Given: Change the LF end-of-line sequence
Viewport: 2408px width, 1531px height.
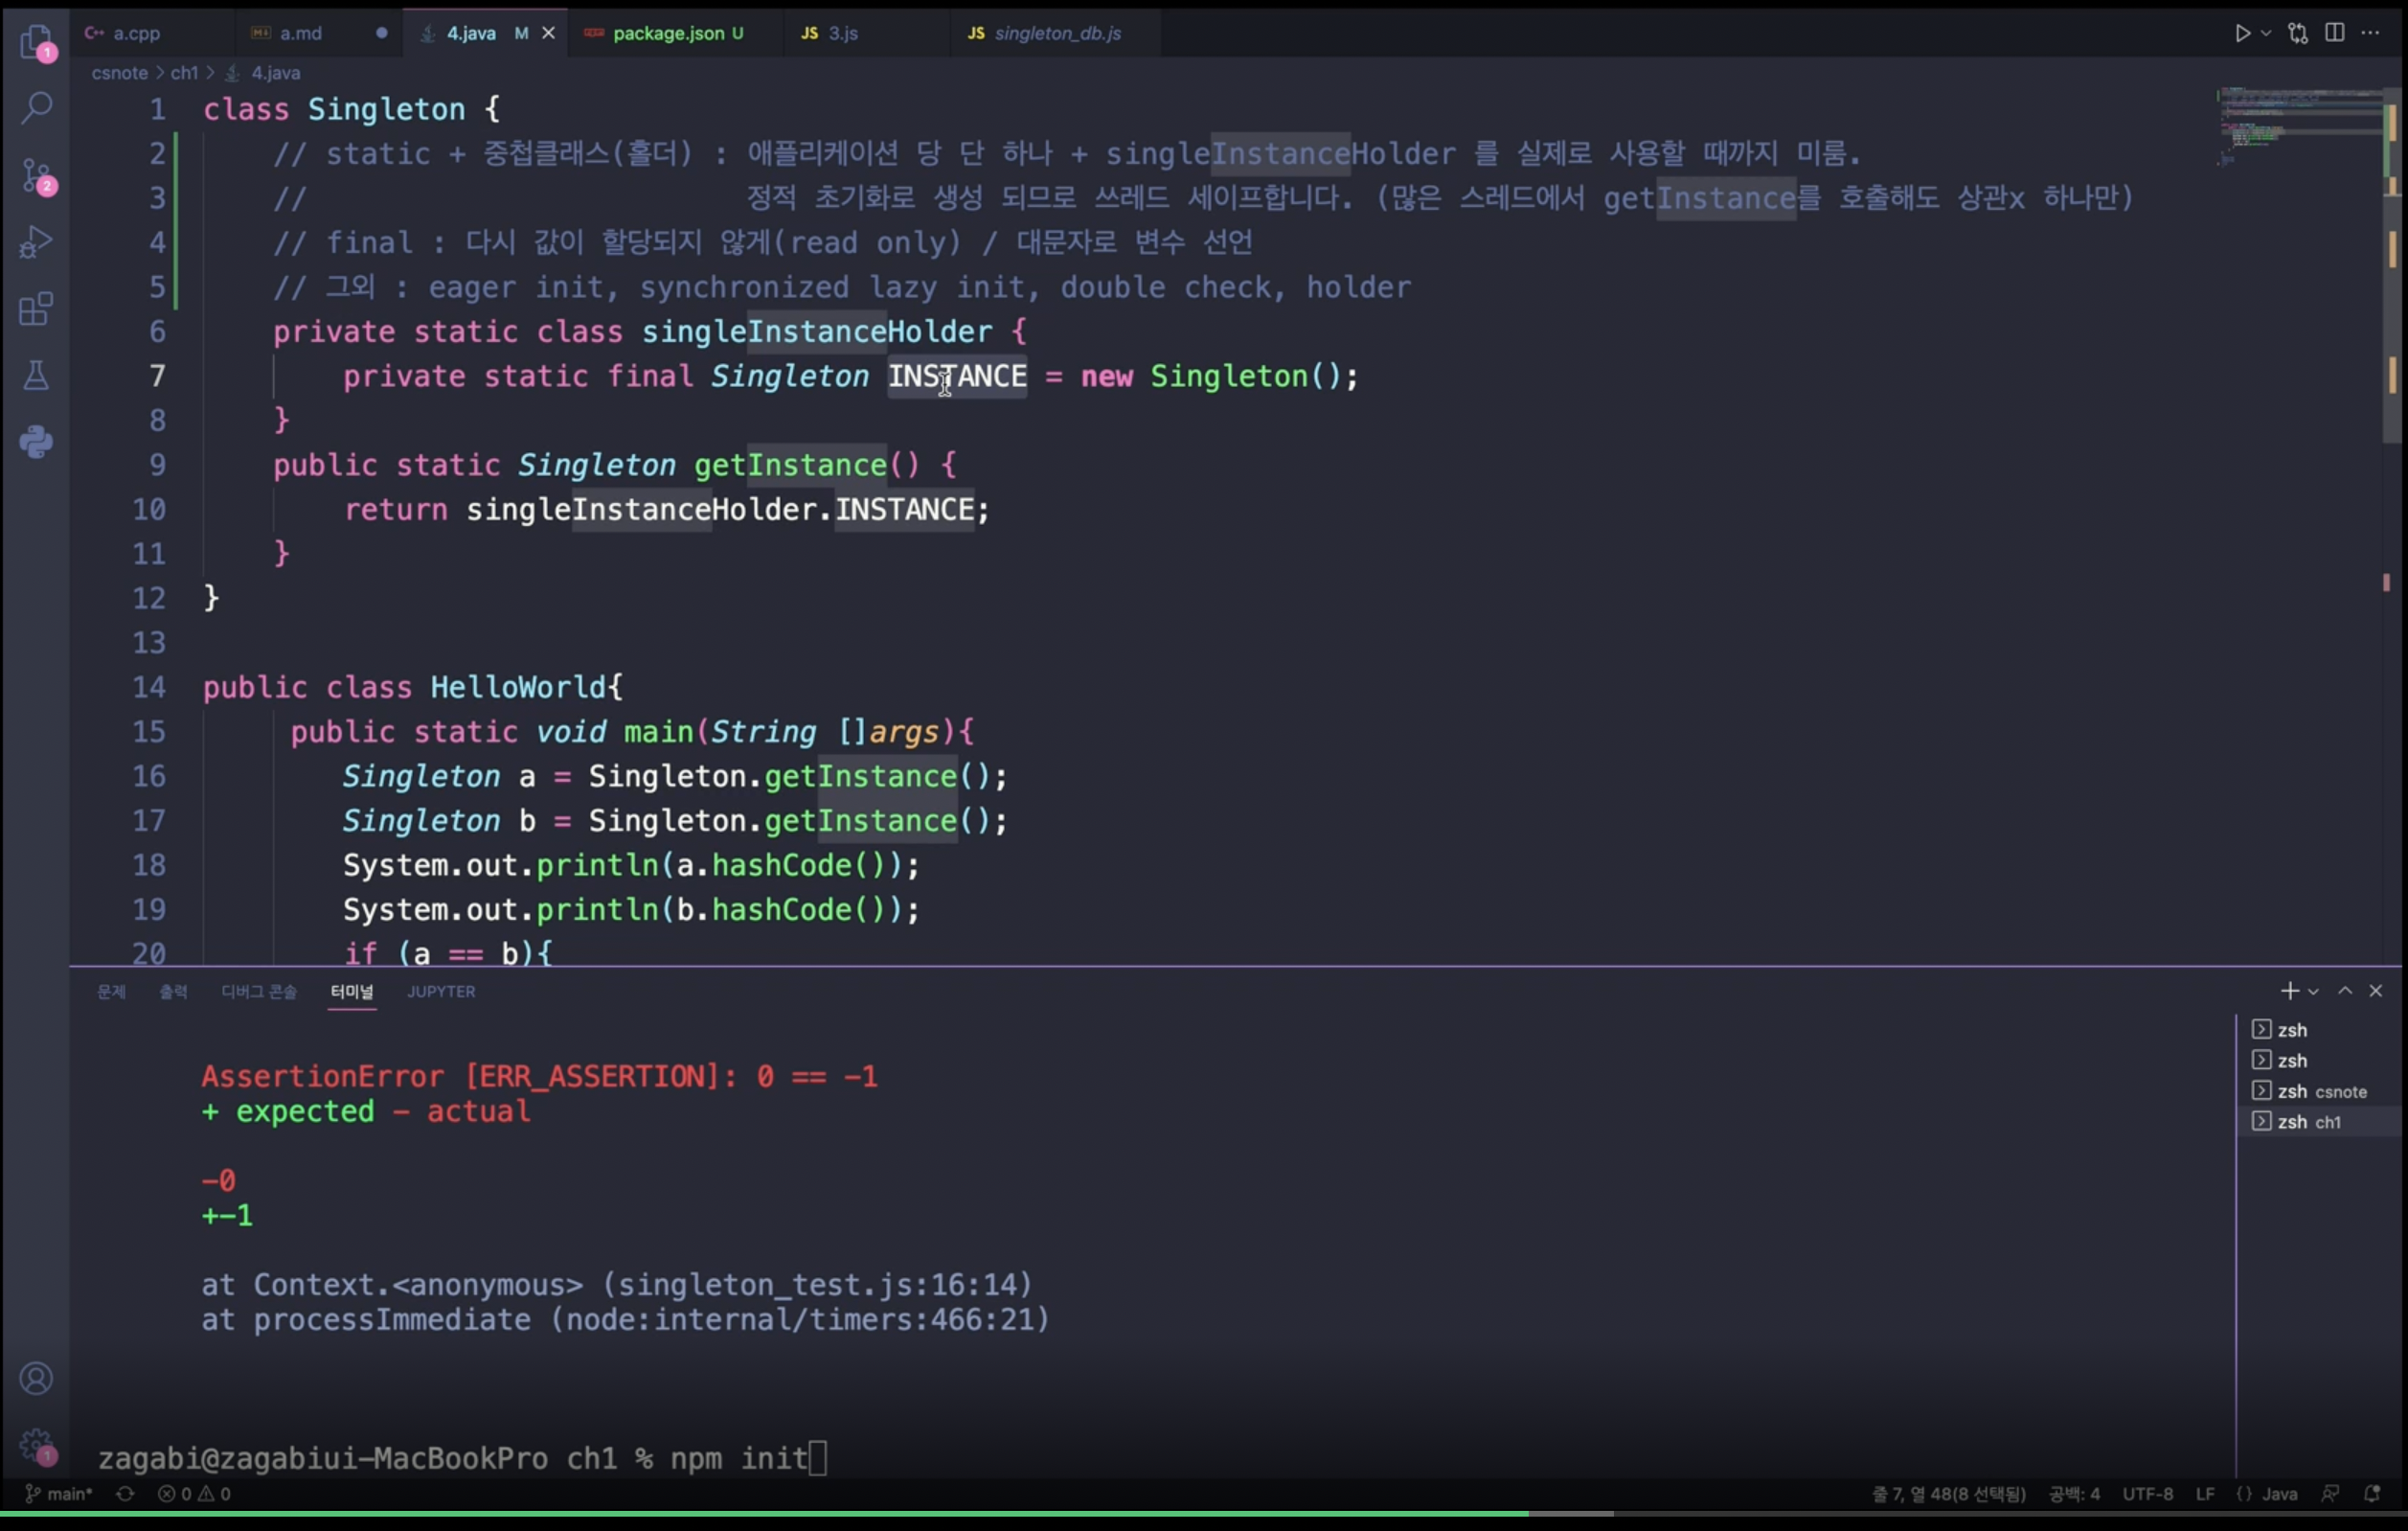Looking at the screenshot, I should (x=2205, y=1494).
